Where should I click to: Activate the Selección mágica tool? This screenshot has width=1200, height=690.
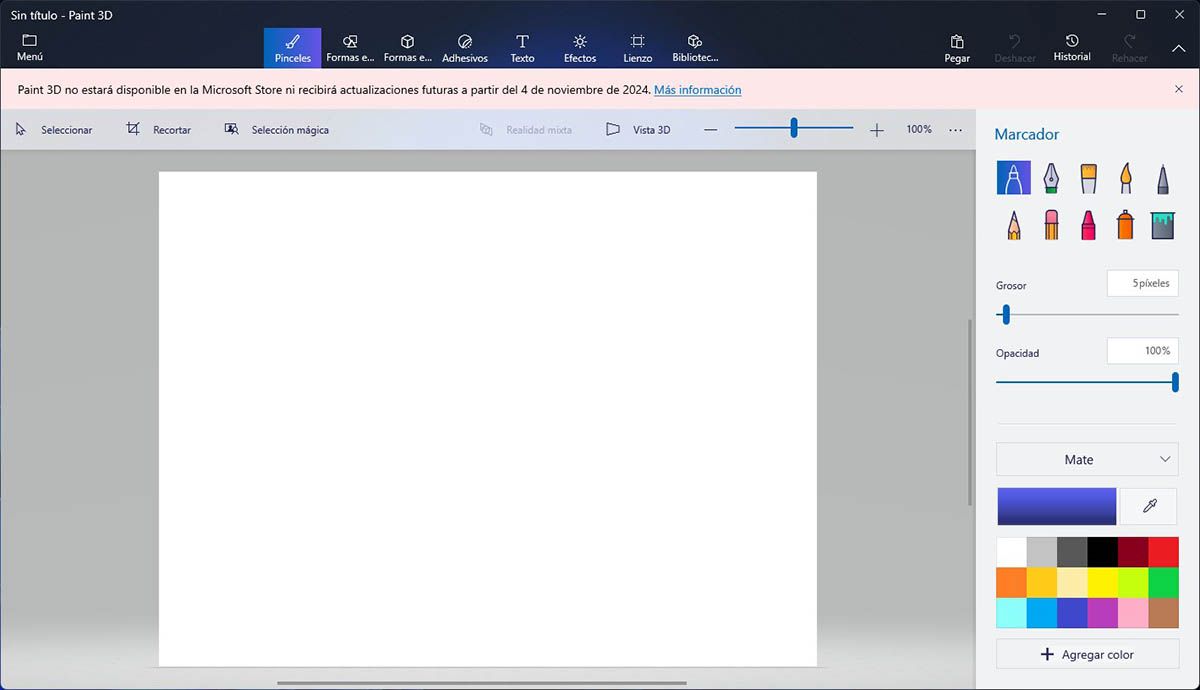click(x=277, y=130)
